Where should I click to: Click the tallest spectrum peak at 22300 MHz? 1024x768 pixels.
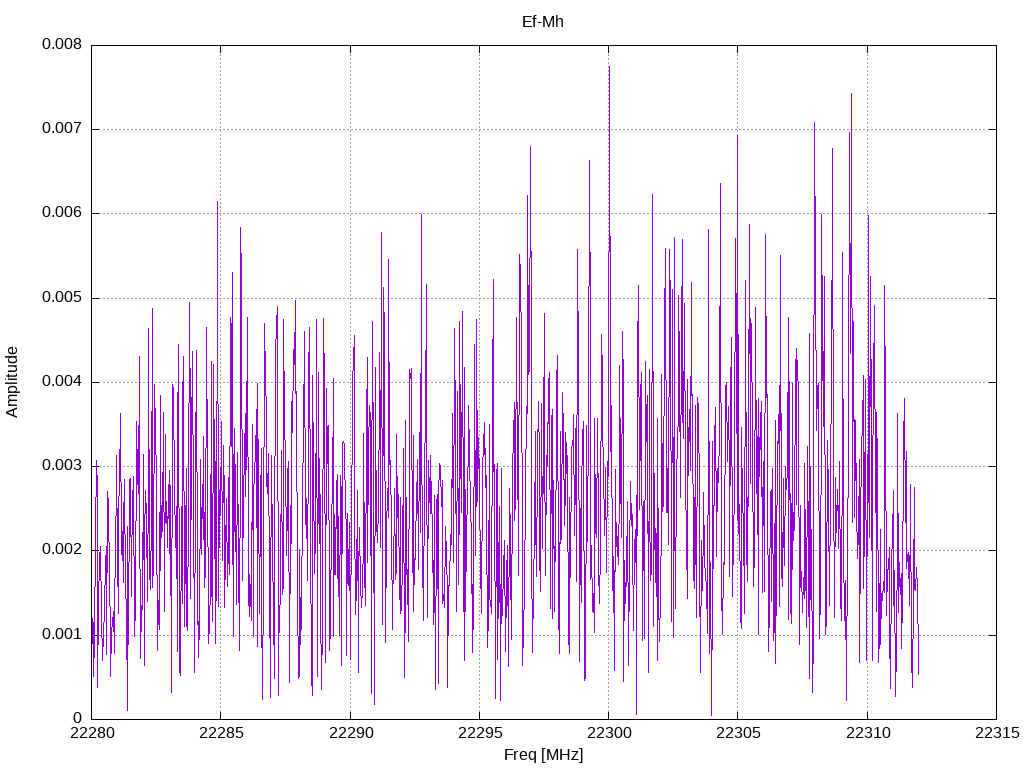pyautogui.click(x=609, y=68)
